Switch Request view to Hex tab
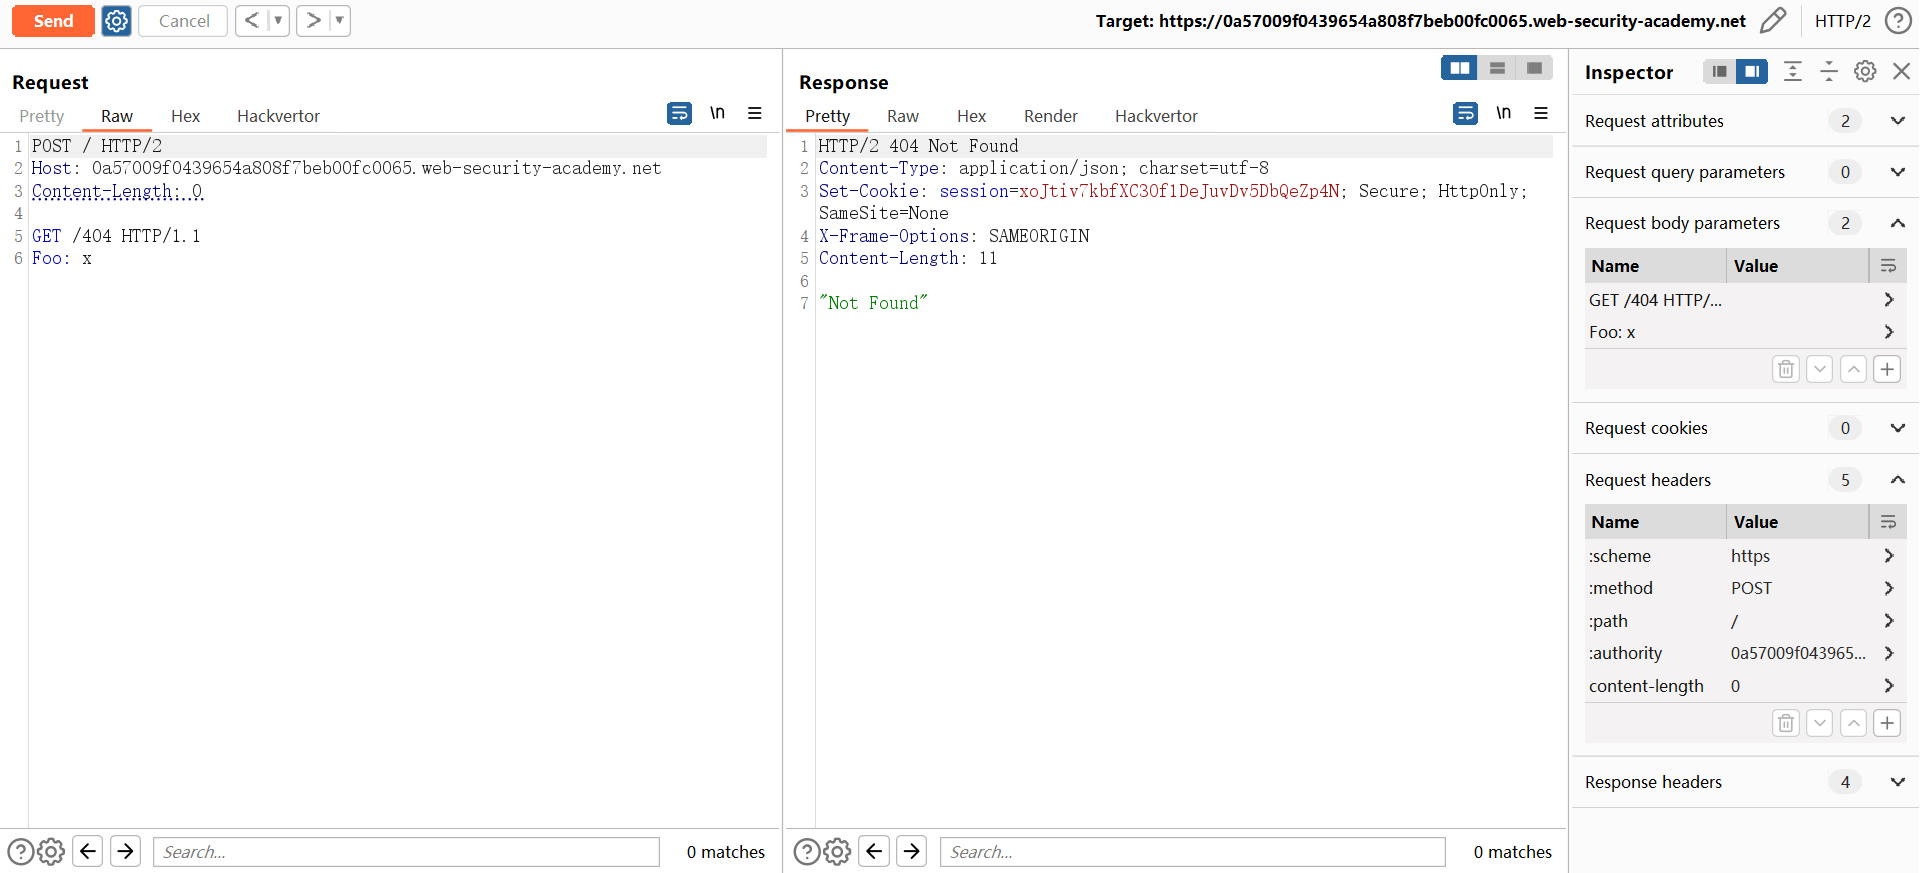 click(x=185, y=116)
